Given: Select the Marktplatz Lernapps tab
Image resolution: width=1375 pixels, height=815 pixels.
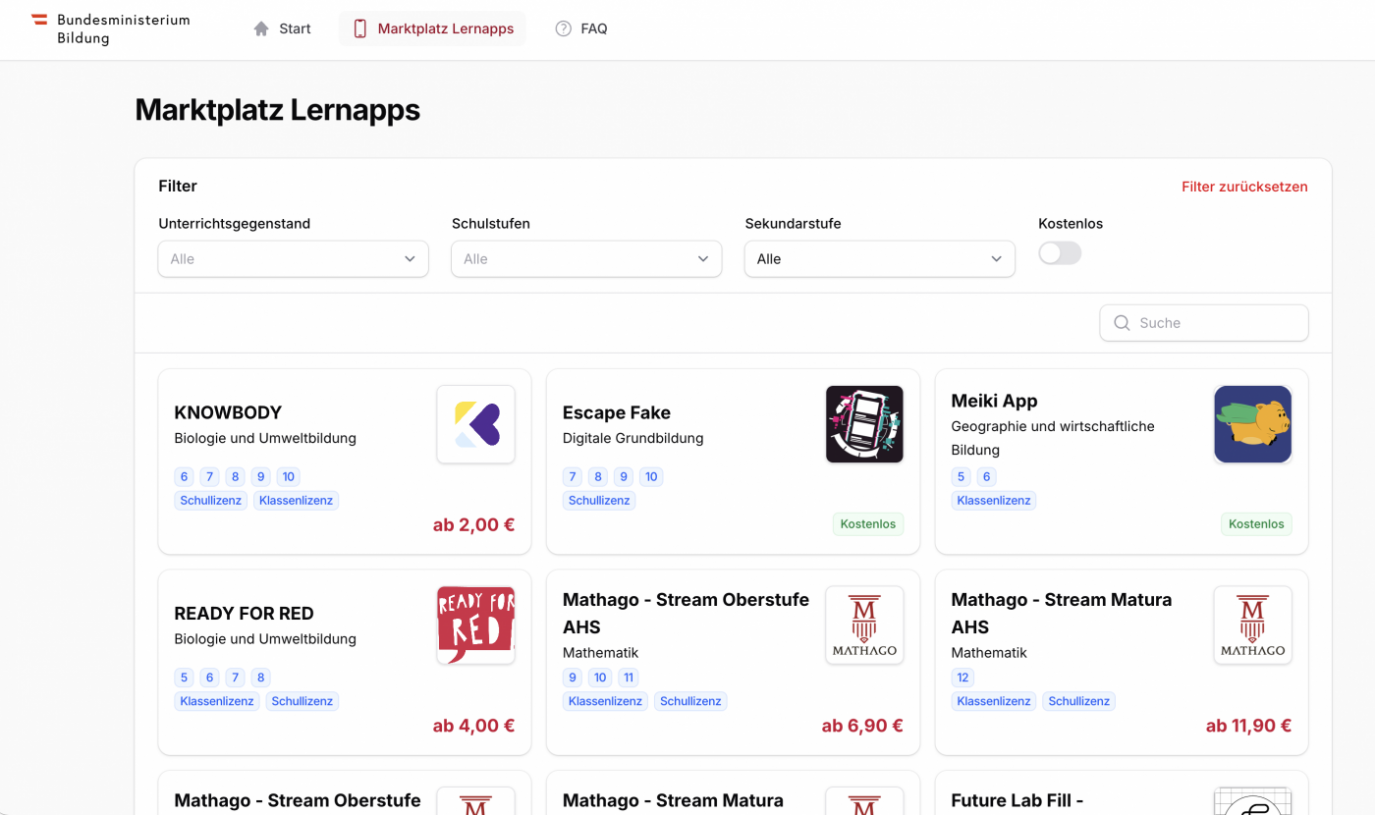Looking at the screenshot, I should (x=433, y=29).
